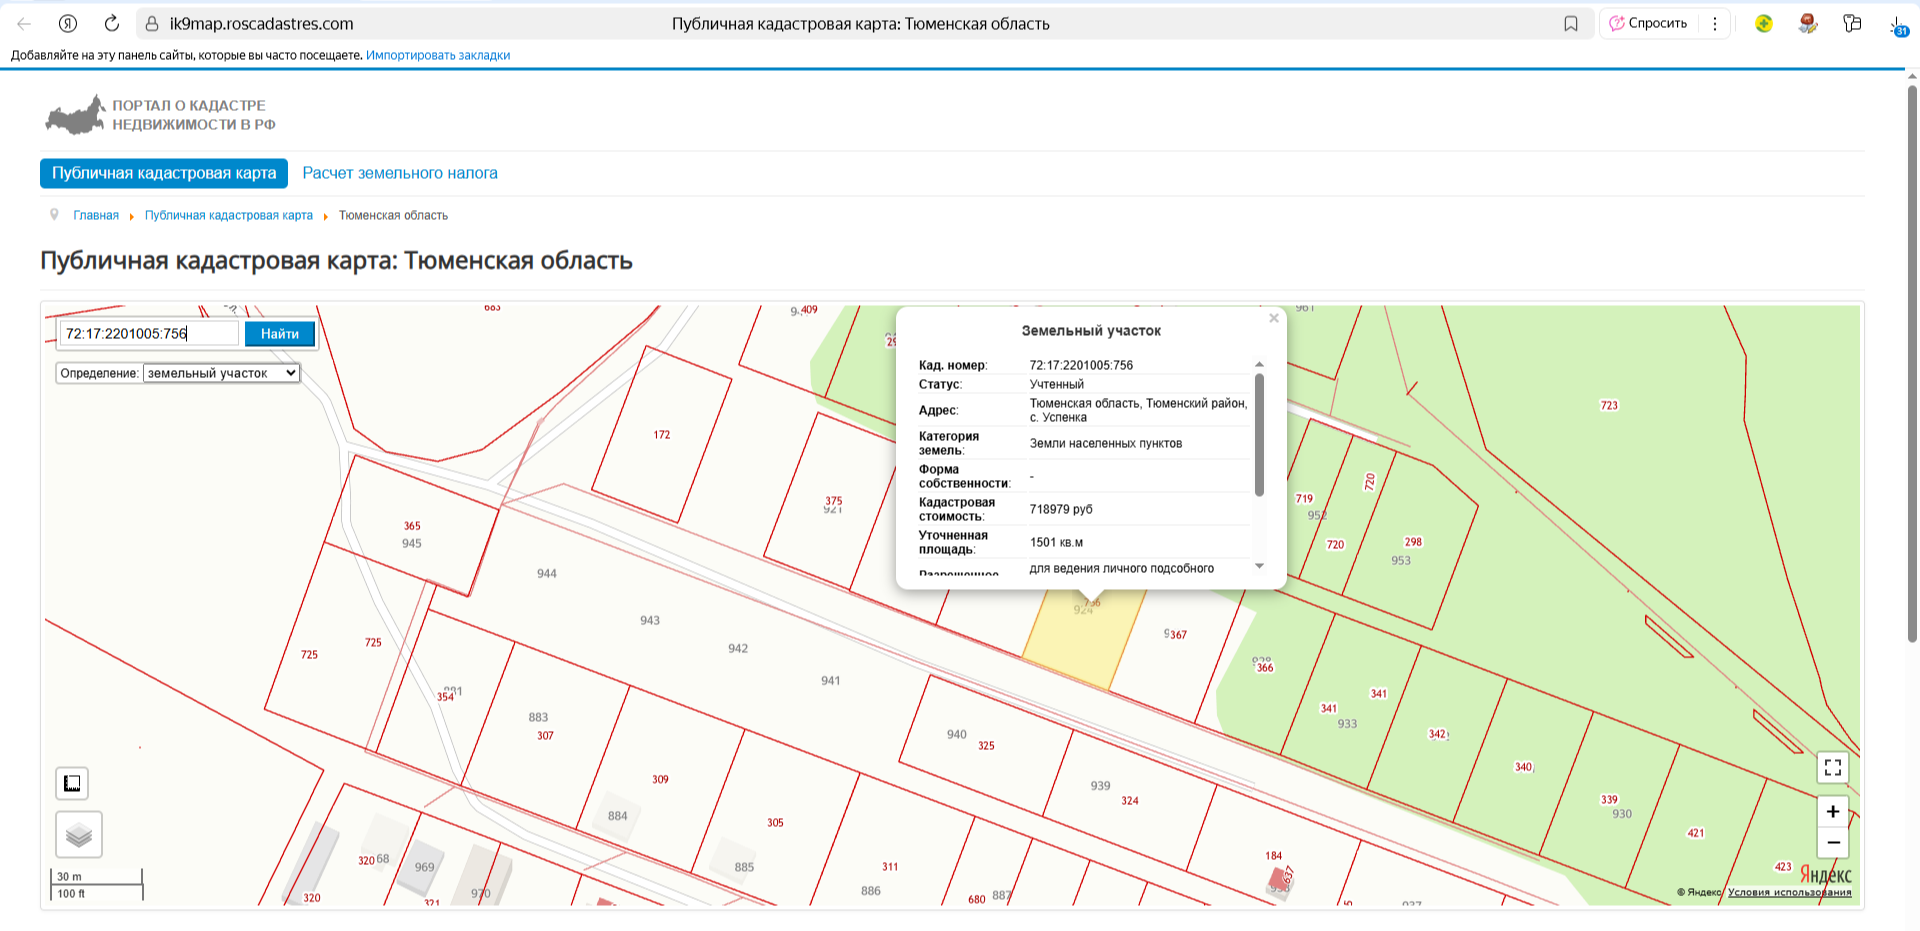This screenshot has height=931, width=1920.
Task: Open the 'Определение' object type dropdown
Action: coord(221,373)
